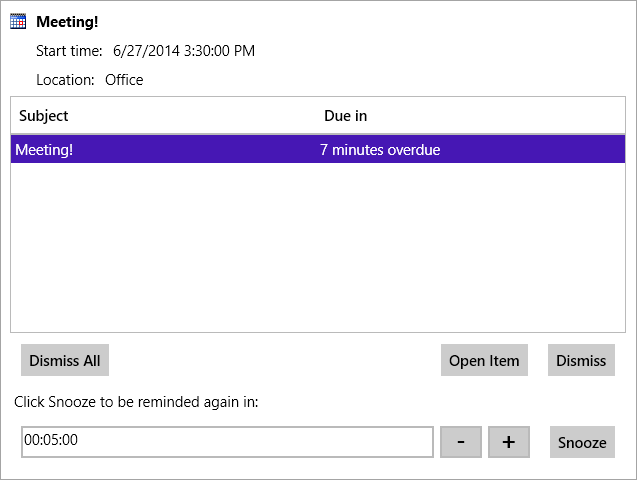637x480 pixels.
Task: Dismiss the selected Meeting! reminder
Action: 581,361
